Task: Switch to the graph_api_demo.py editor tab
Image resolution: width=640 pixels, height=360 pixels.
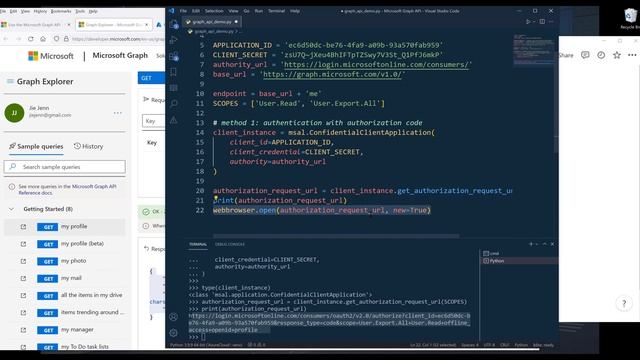Action: (211, 22)
